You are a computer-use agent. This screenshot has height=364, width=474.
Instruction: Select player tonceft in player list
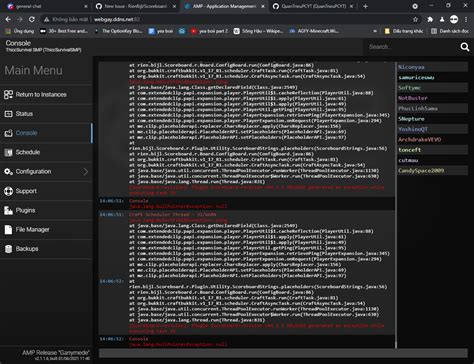click(x=433, y=150)
